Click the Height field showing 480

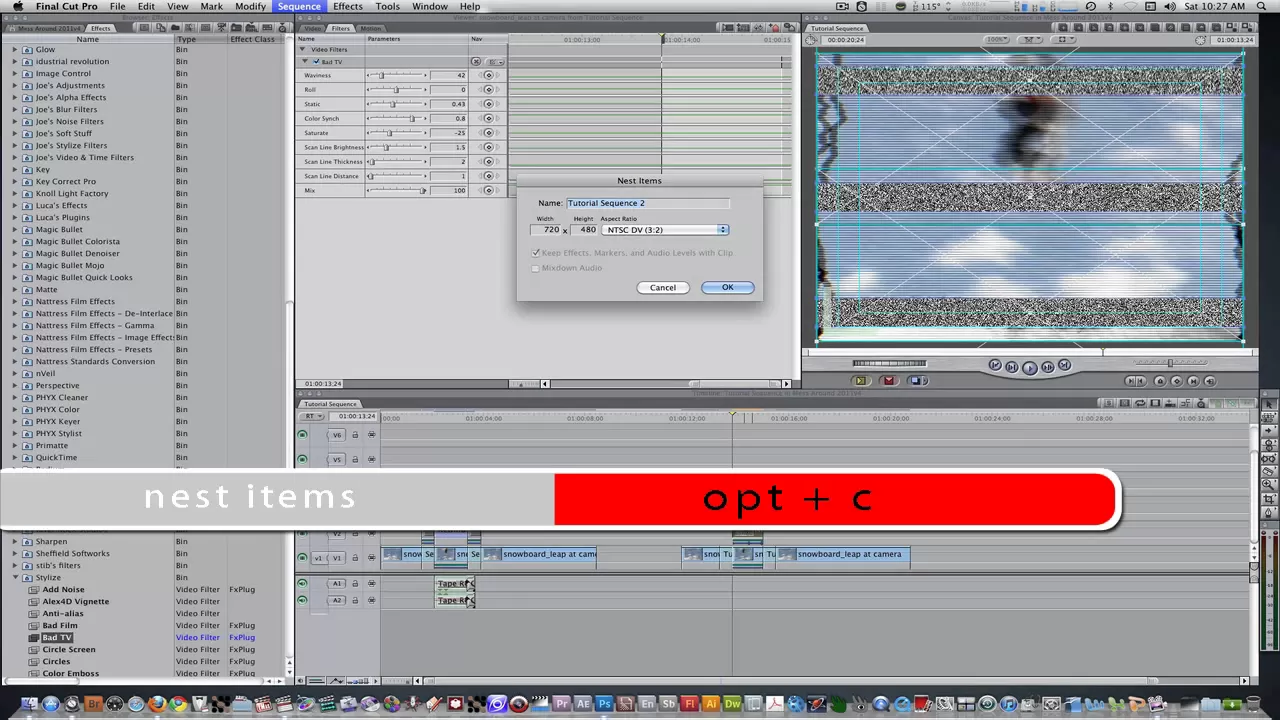click(x=584, y=230)
